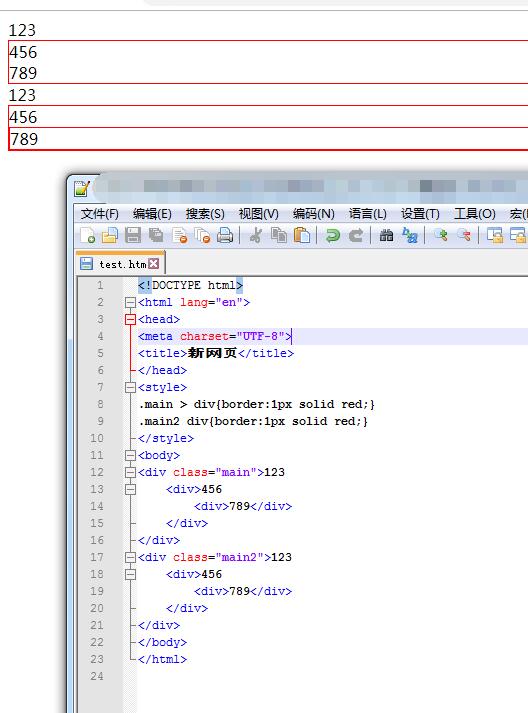Open the 搜索(S) menu
528x713 pixels.
tap(205, 214)
